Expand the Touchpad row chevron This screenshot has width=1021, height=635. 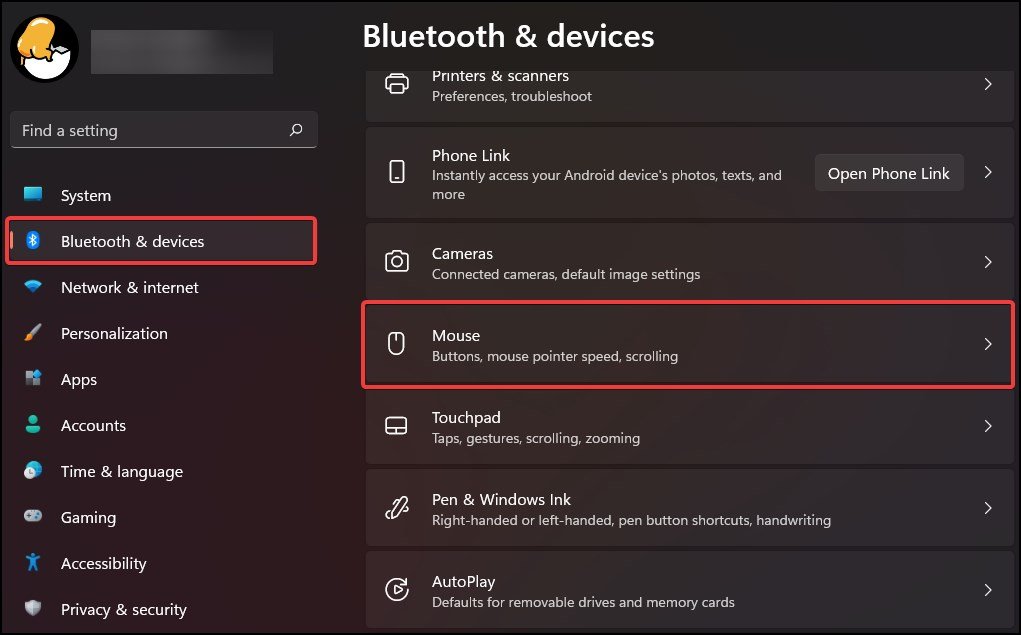[988, 426]
